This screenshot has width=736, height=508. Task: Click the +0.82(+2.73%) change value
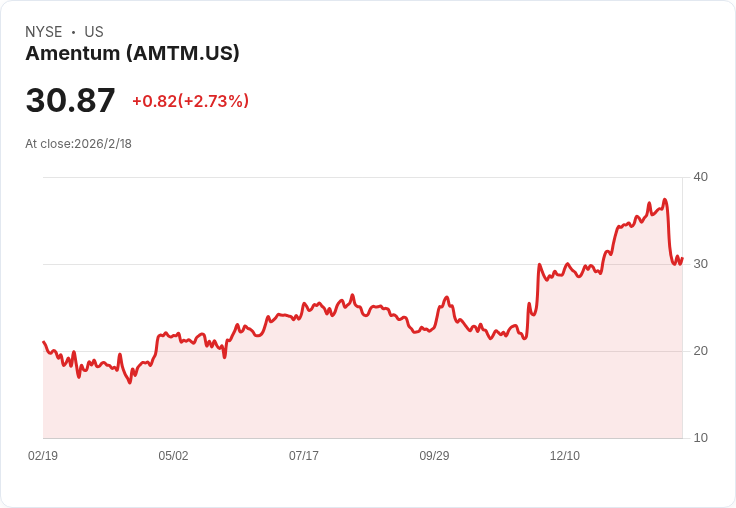point(191,101)
